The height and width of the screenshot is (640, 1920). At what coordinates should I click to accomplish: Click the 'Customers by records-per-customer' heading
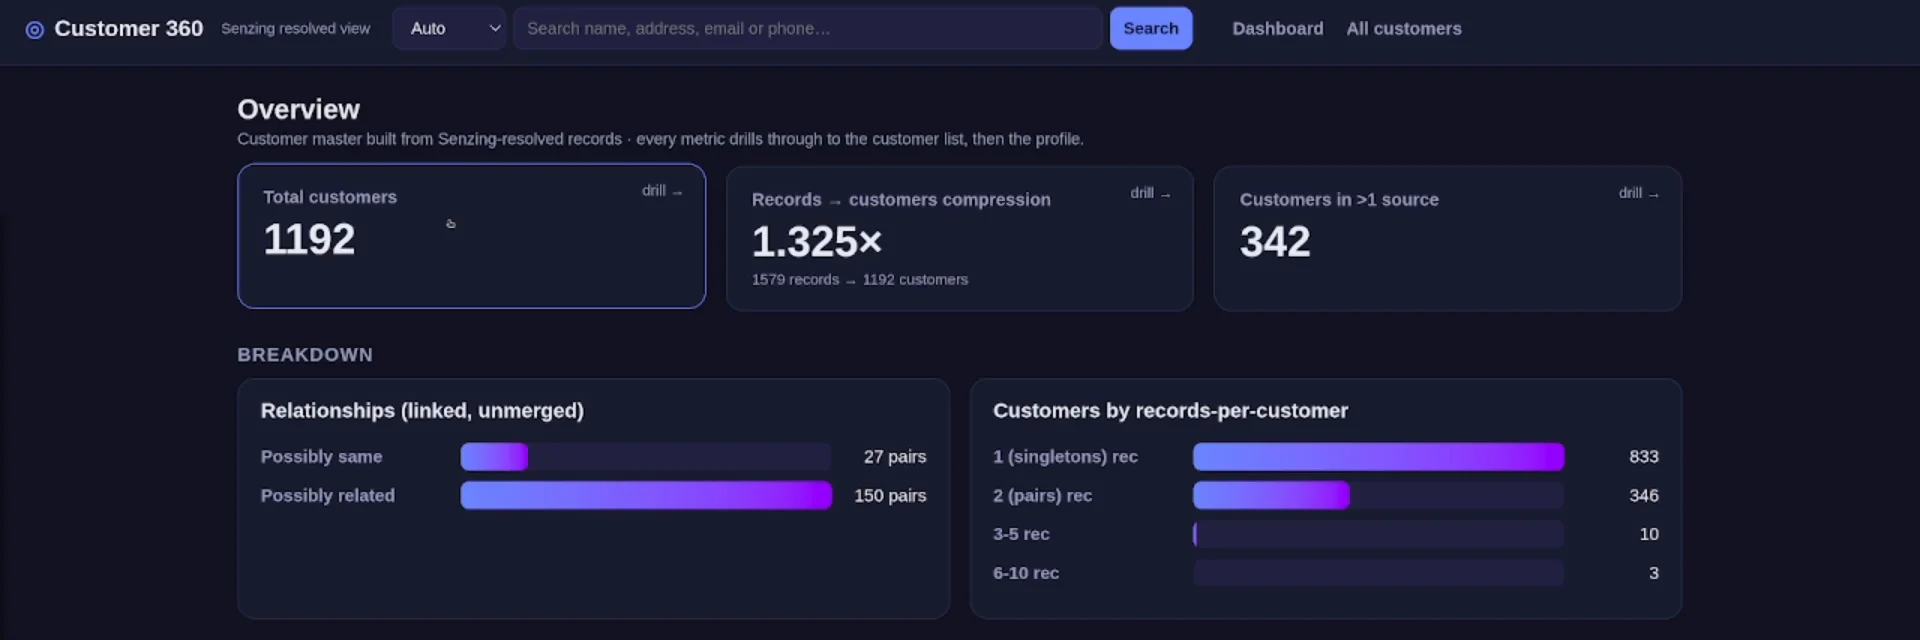[1170, 411]
